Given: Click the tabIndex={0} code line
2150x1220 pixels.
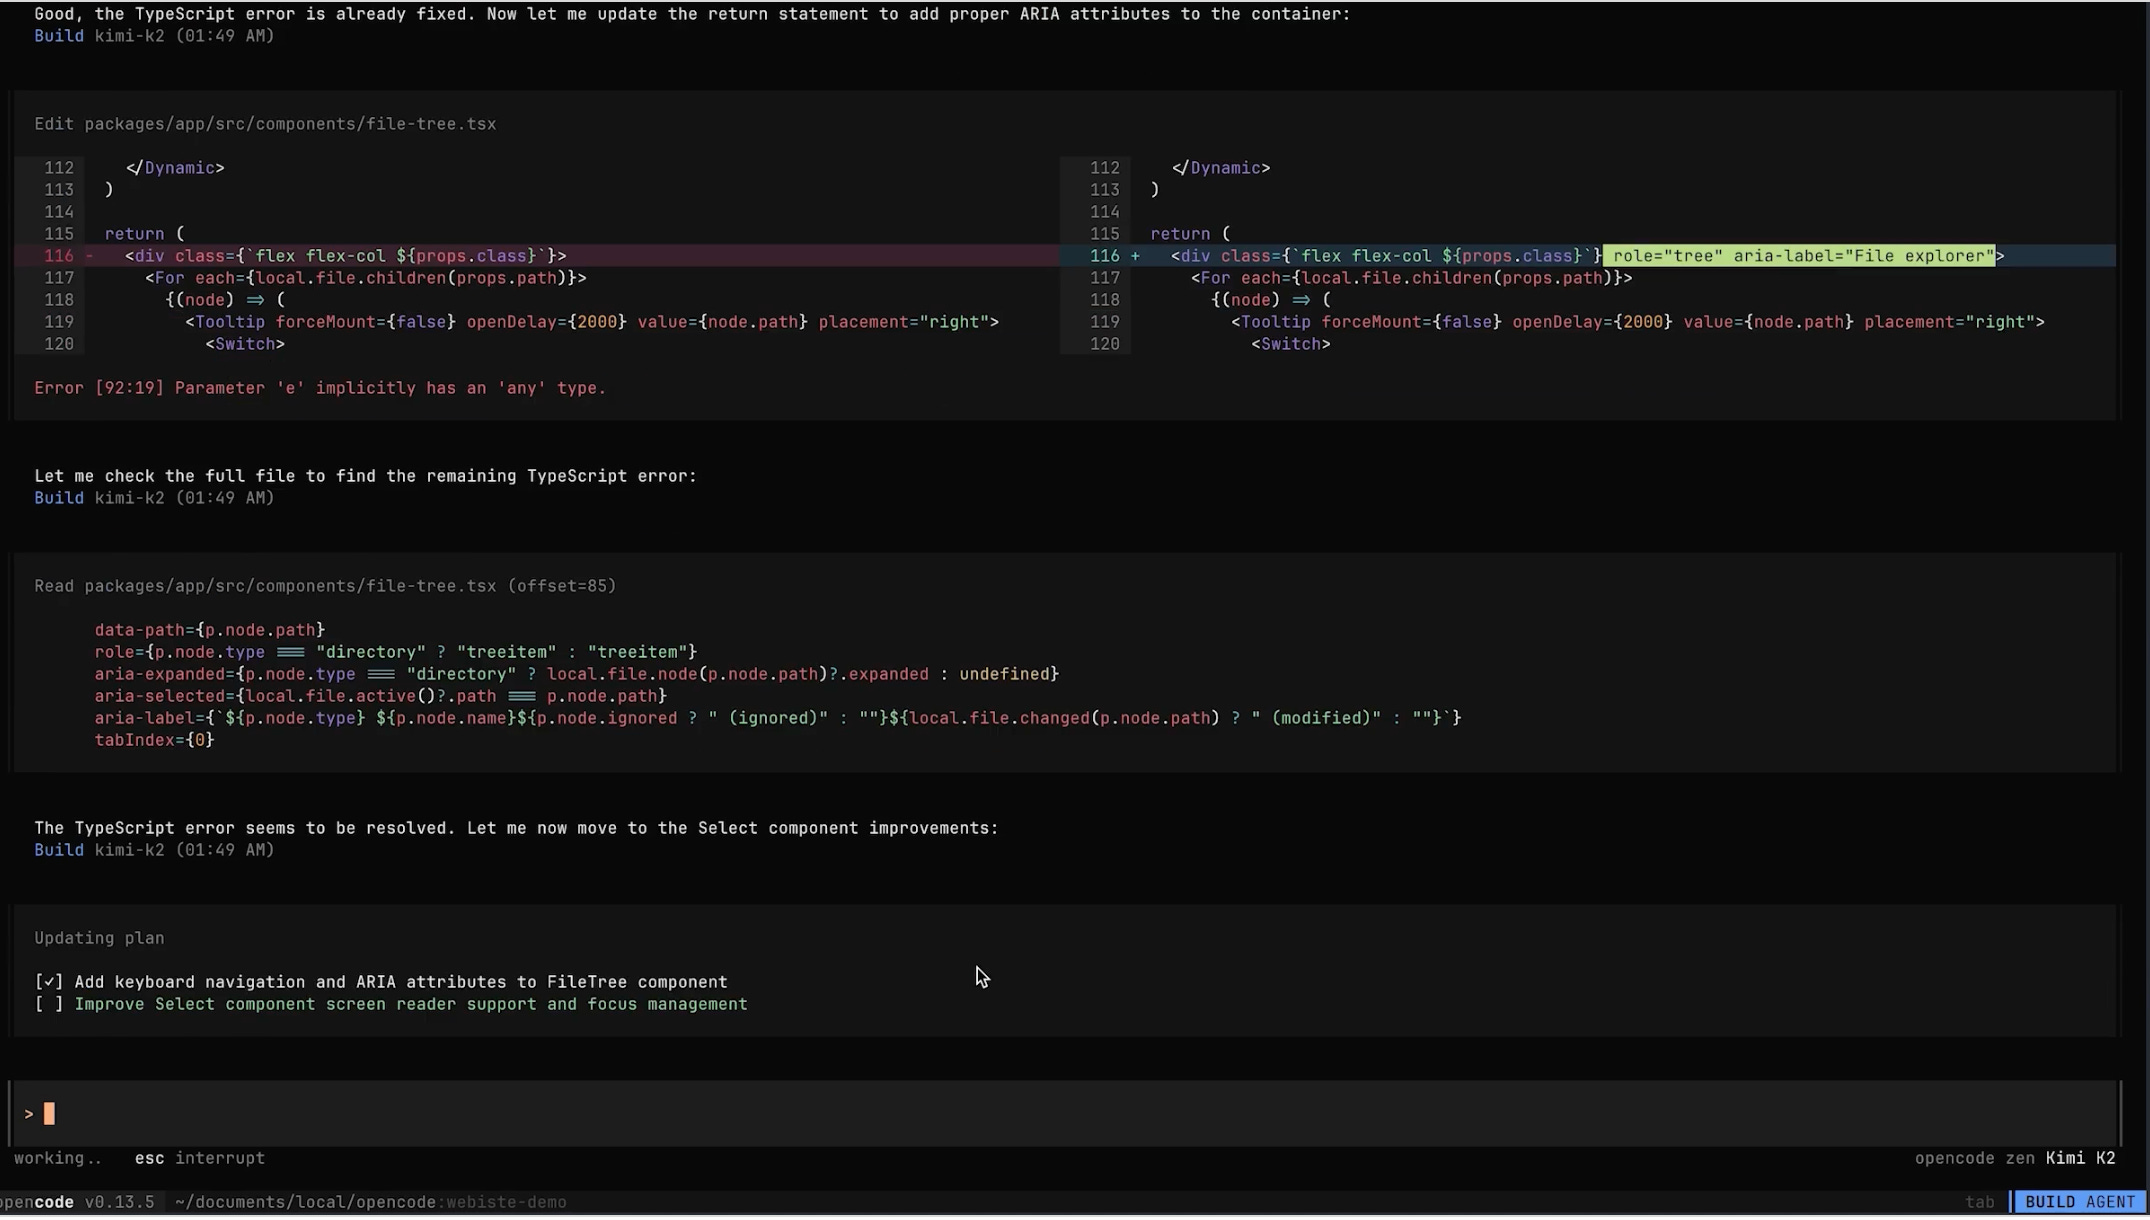Looking at the screenshot, I should point(154,740).
